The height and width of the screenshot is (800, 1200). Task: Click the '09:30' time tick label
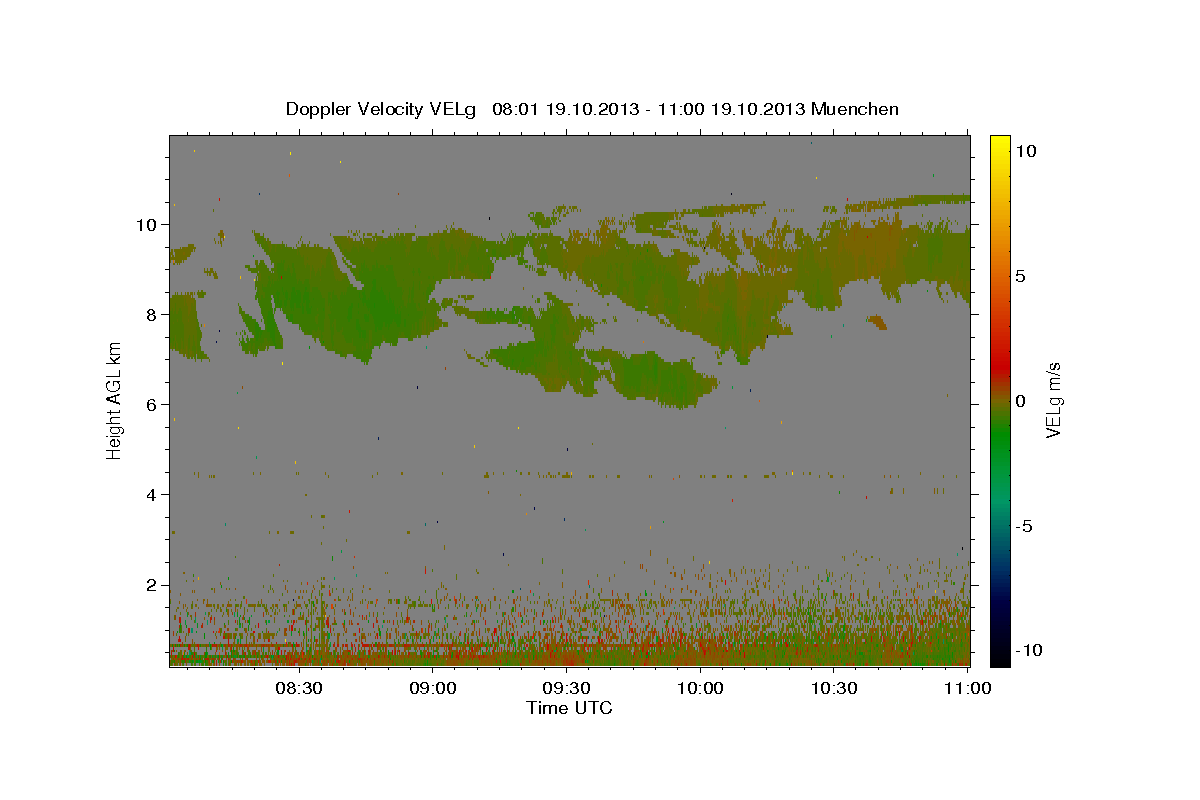(566, 688)
